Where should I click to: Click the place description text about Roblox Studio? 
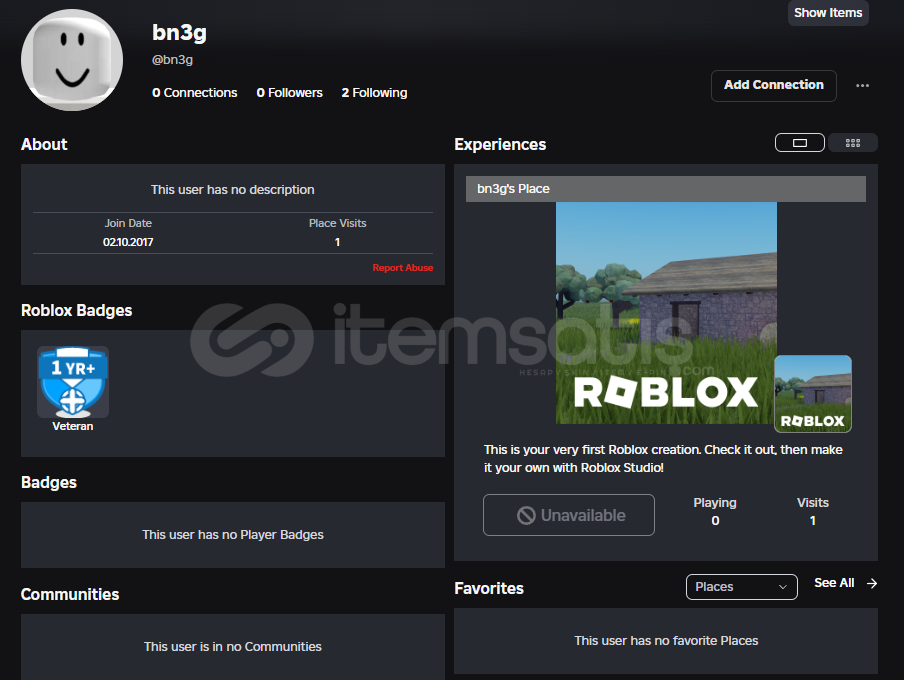click(x=663, y=459)
